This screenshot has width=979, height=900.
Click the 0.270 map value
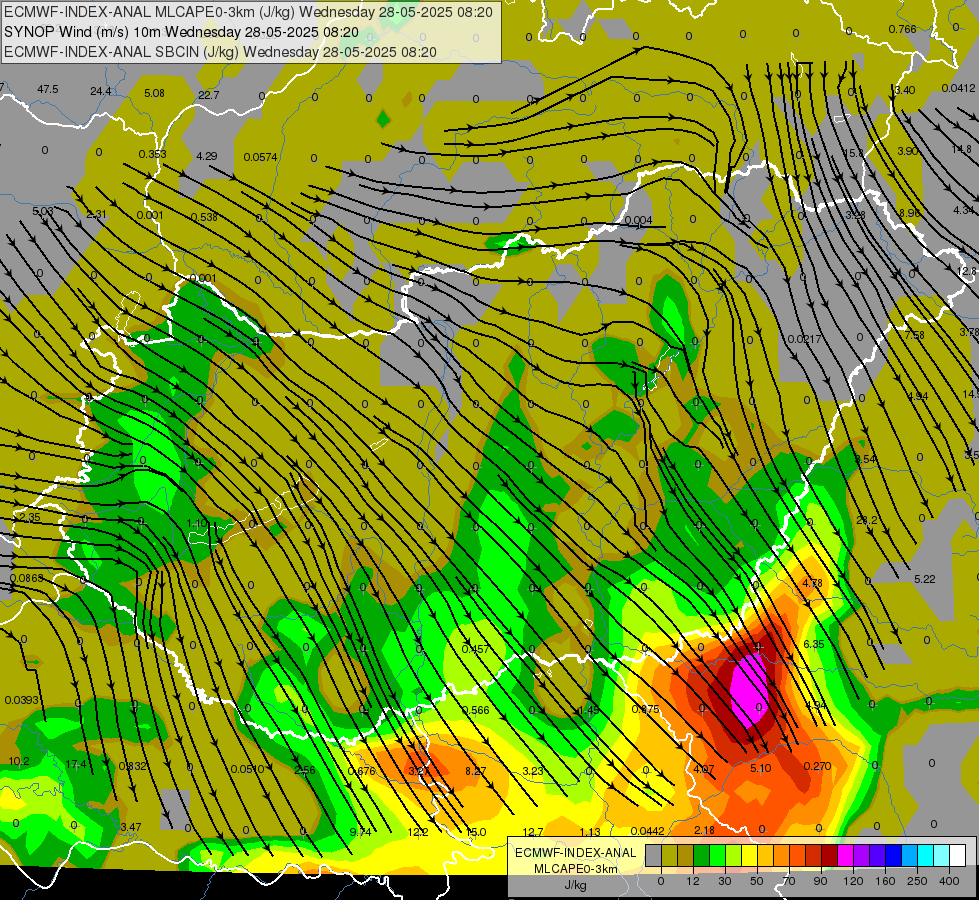[817, 766]
